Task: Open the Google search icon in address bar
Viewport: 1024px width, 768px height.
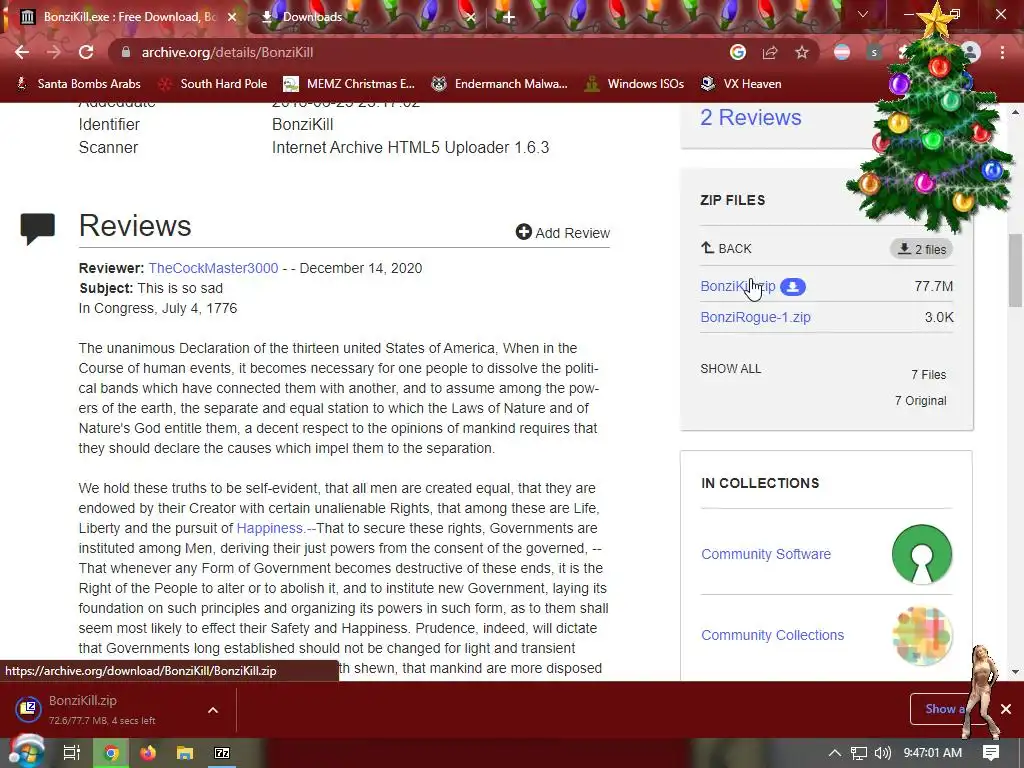Action: 738,52
